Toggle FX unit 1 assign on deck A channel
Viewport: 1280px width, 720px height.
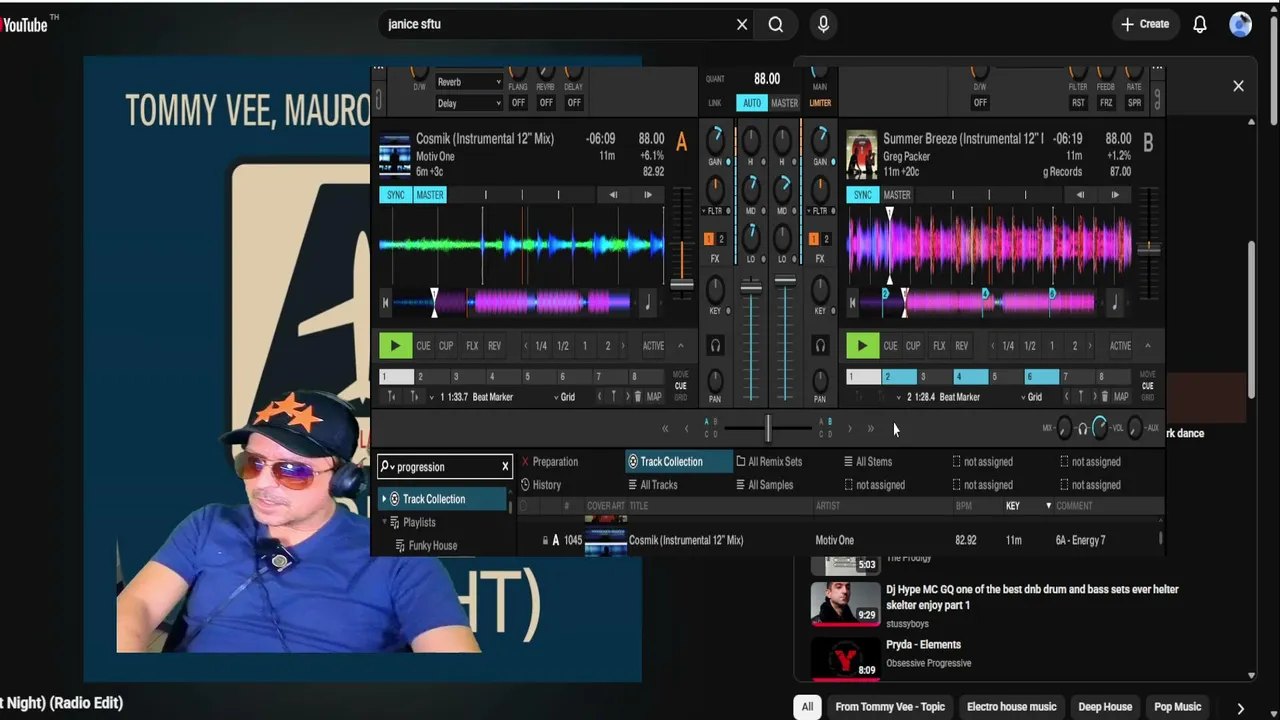709,239
